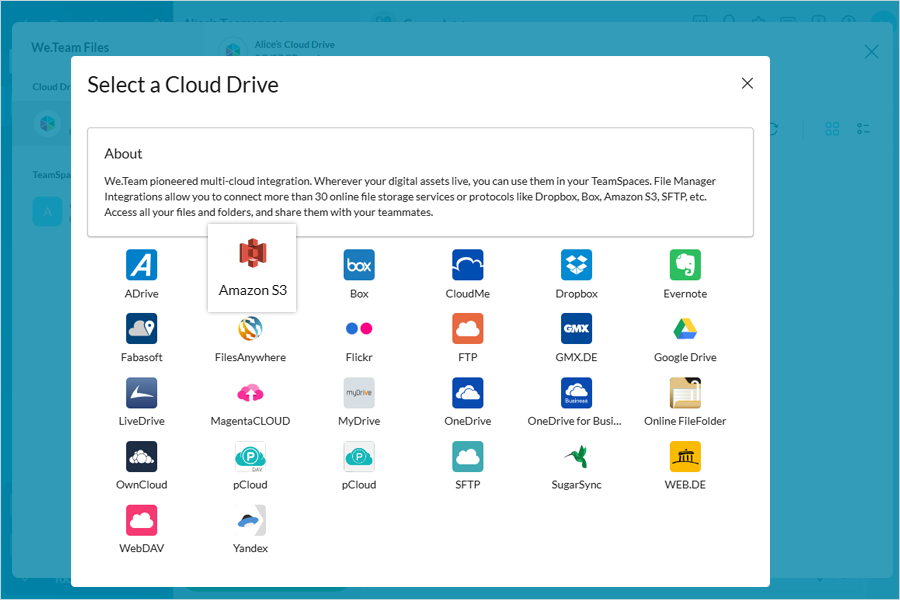The image size is (900, 600).
Task: Select the FilesAnywhere icon
Action: 250,328
